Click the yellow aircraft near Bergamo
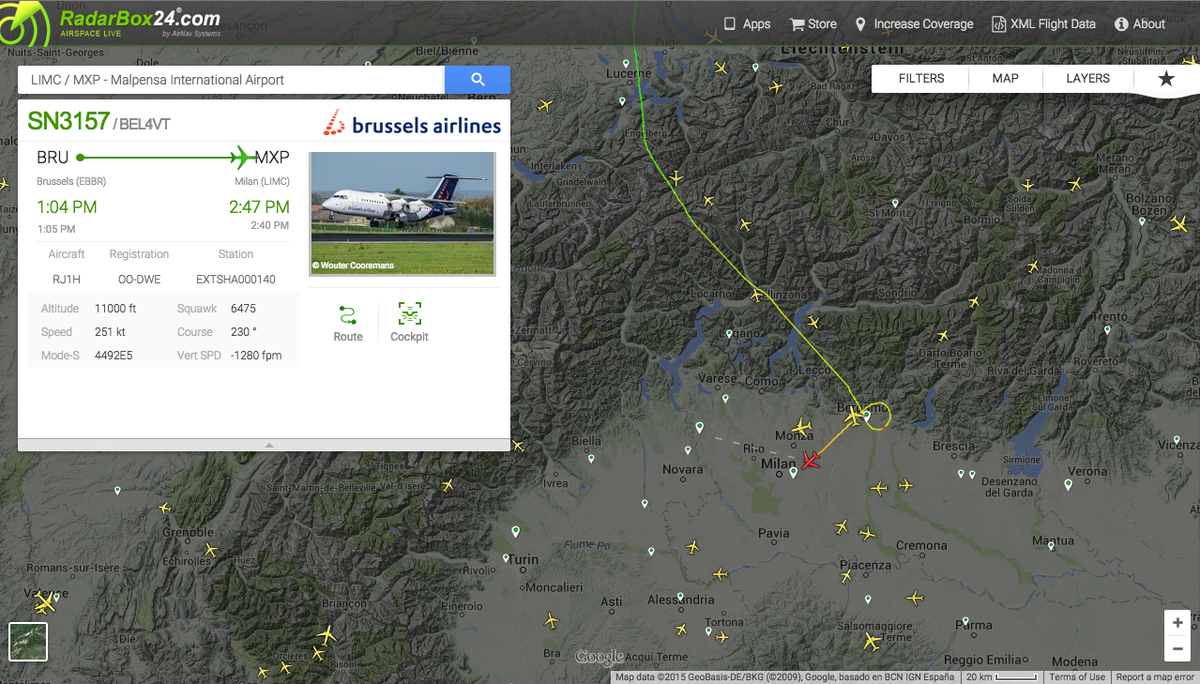The image size is (1200, 684). 856,417
